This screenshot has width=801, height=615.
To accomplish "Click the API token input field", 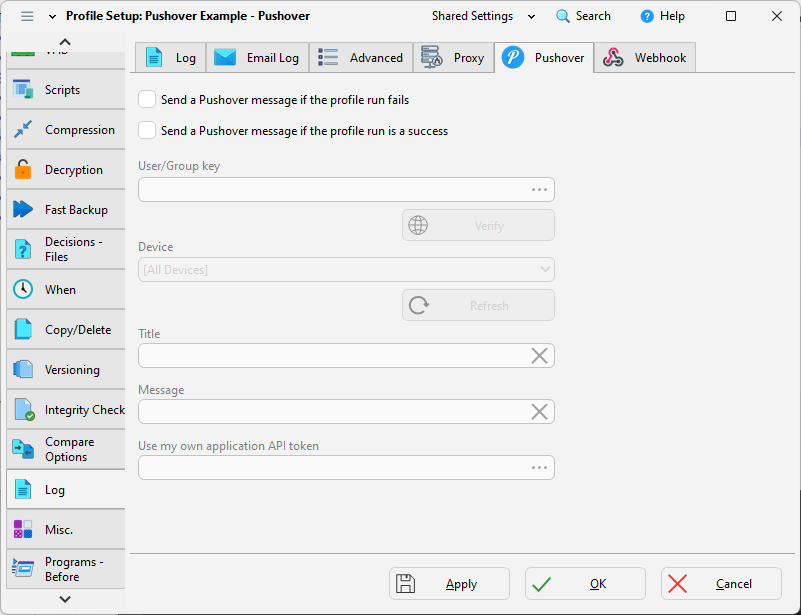I will [346, 467].
